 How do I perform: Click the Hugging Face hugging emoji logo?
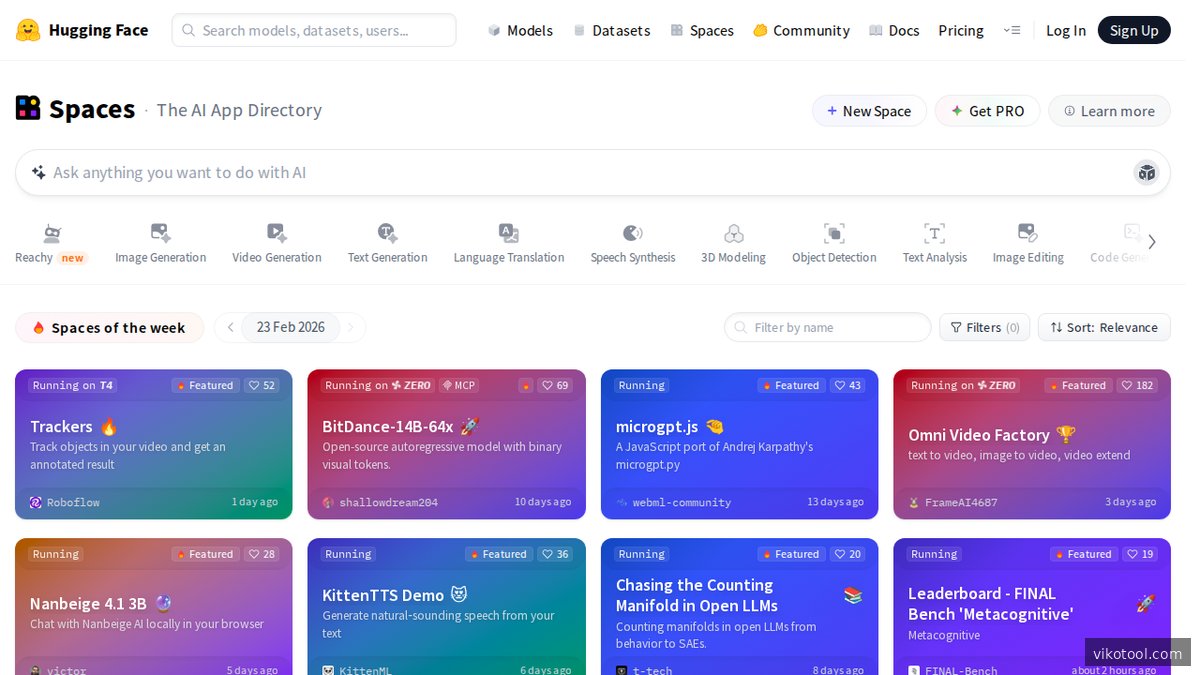pos(26,30)
